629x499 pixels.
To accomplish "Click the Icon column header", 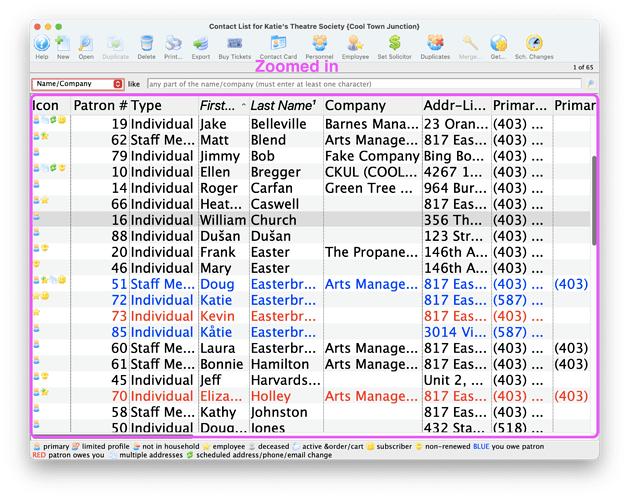I will click(51, 105).
